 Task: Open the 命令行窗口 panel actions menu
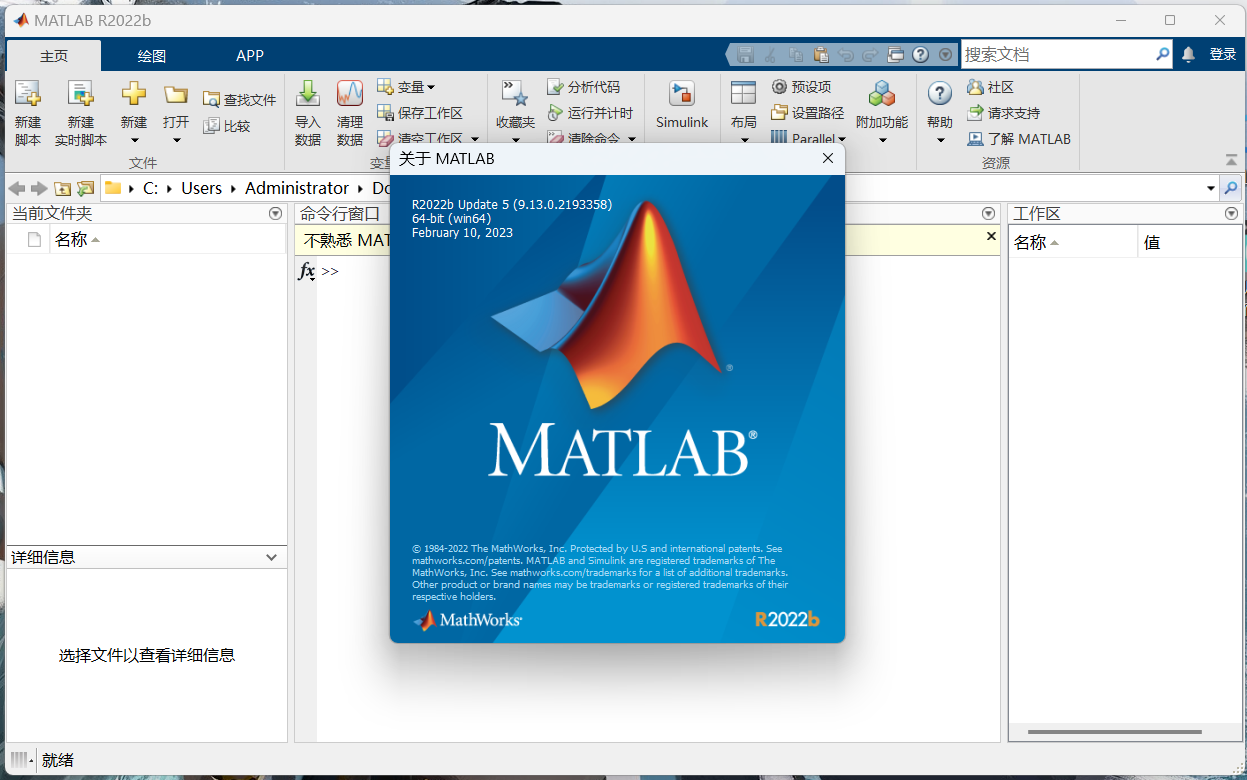[989, 214]
